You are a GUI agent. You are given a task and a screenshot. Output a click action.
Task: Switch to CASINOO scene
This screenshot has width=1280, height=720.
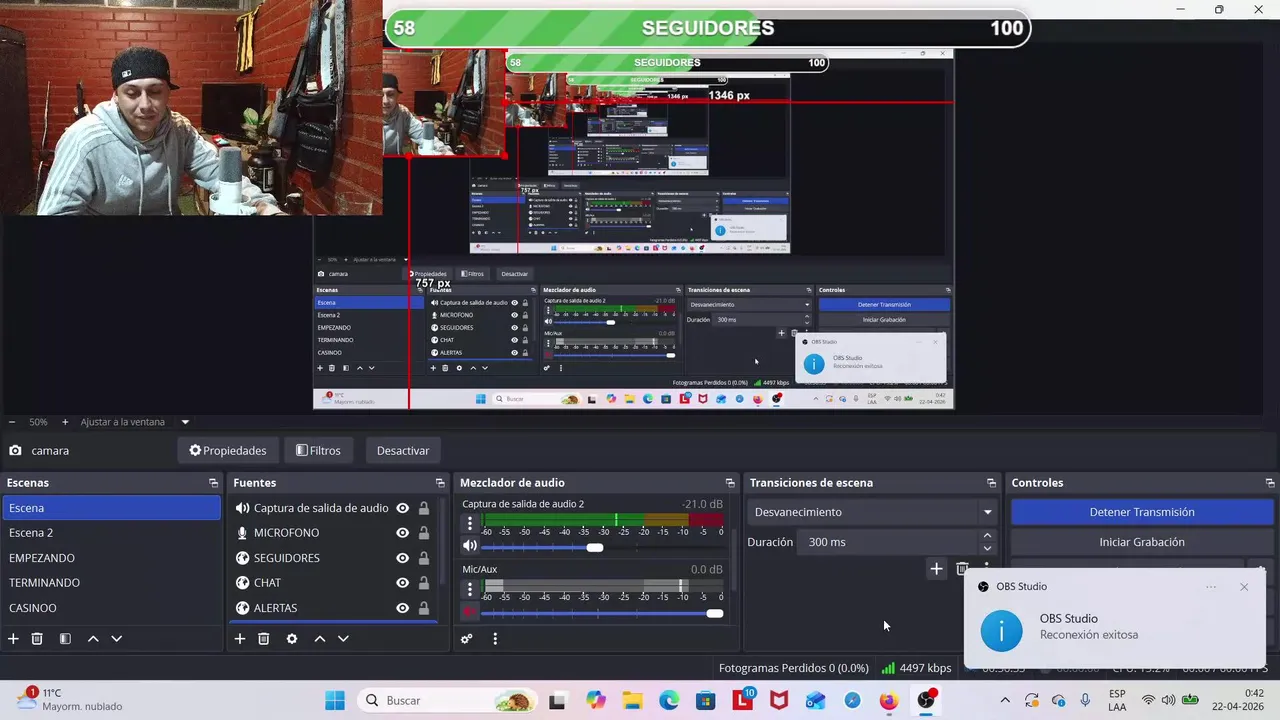(x=111, y=608)
